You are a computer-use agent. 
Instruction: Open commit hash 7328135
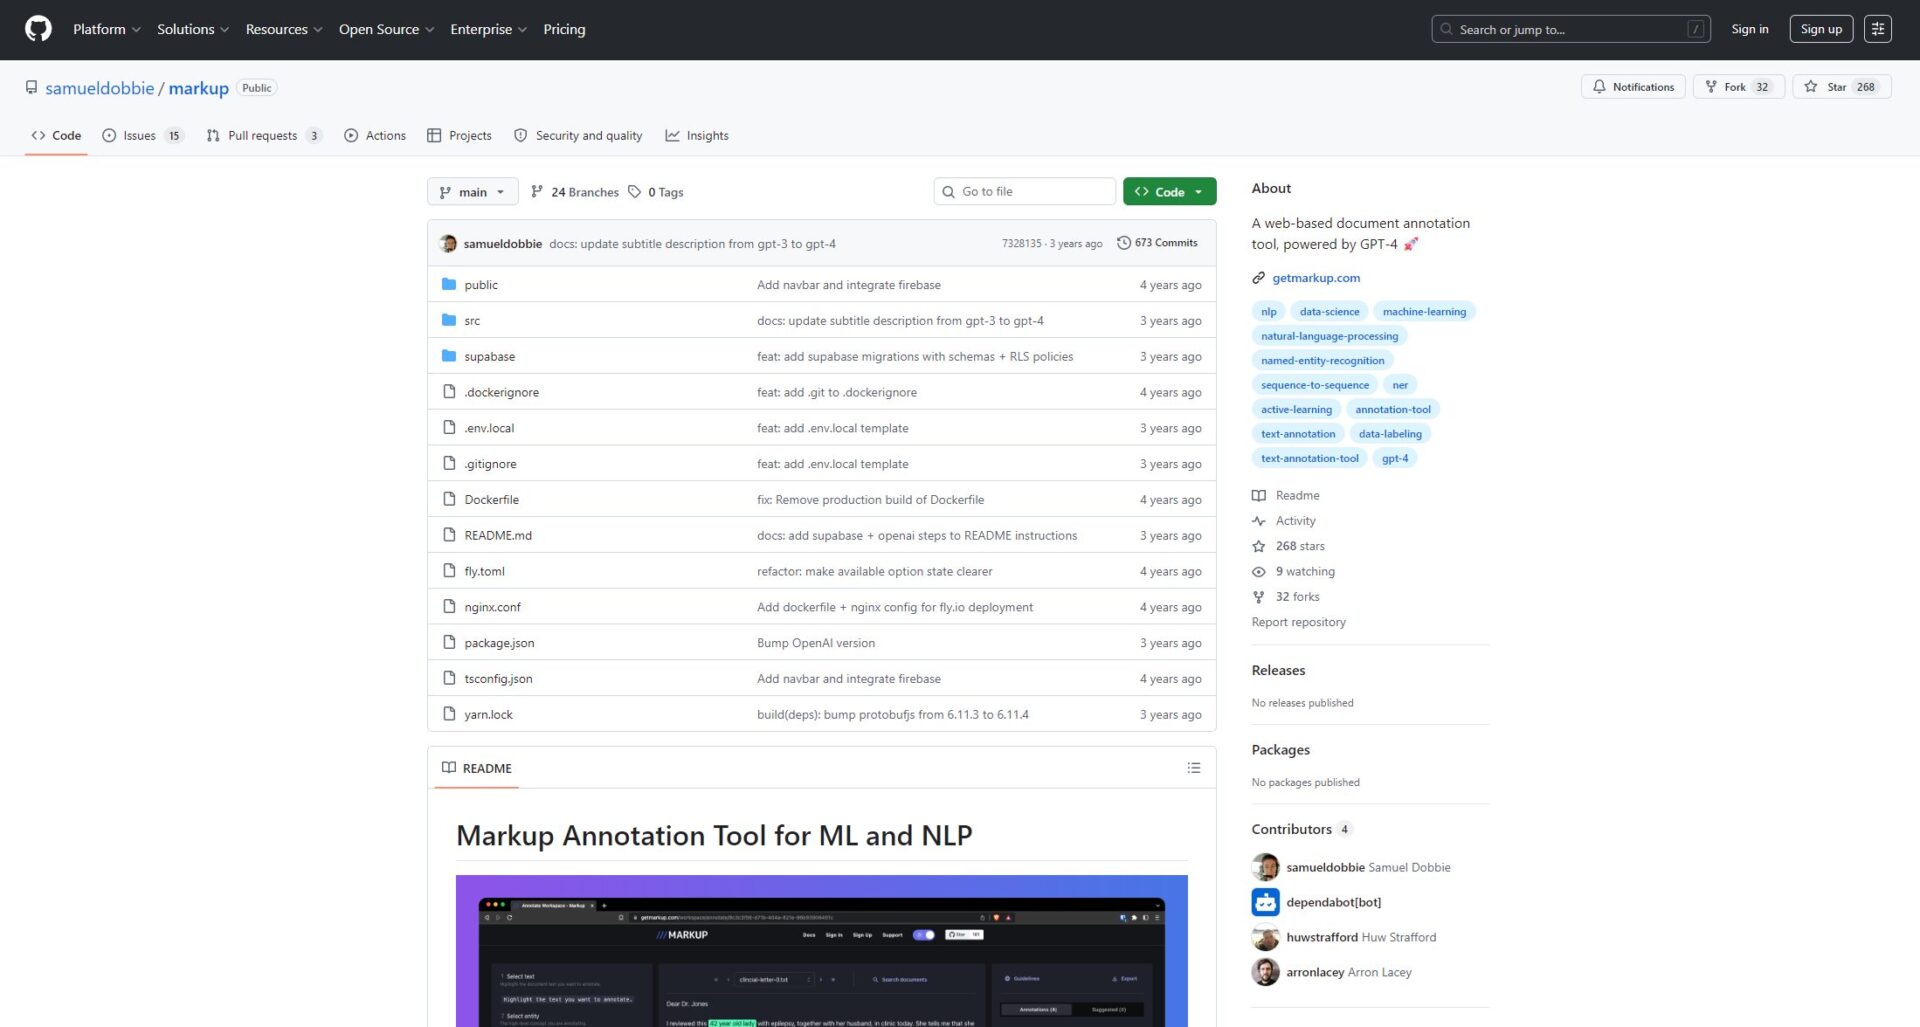point(1021,244)
